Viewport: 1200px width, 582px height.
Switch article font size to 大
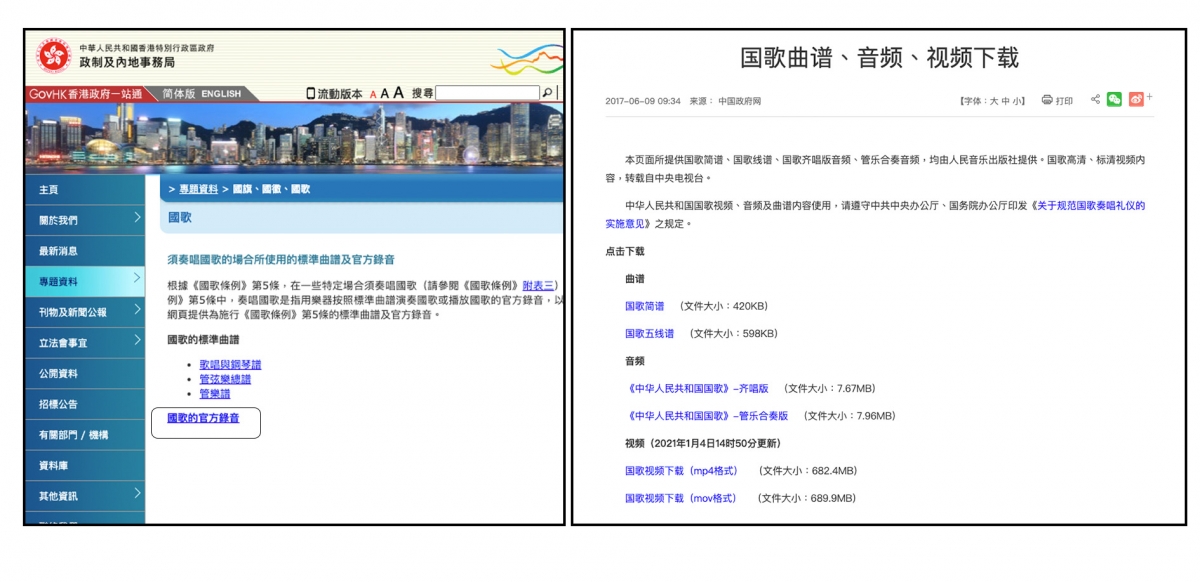click(995, 100)
